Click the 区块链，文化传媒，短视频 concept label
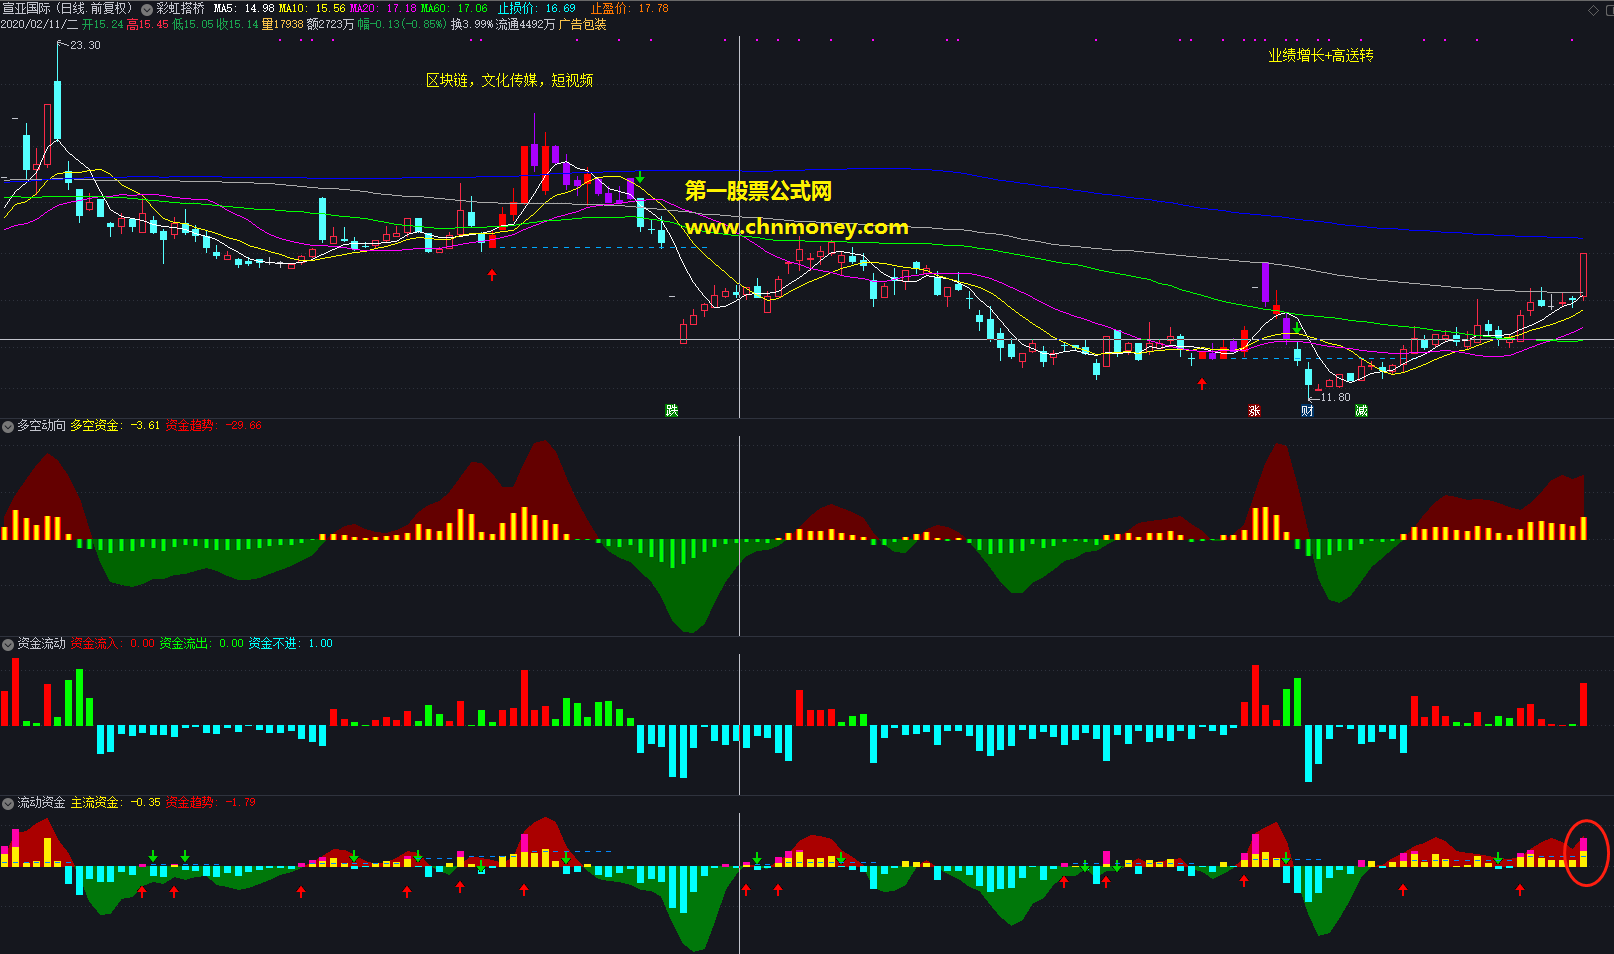The height and width of the screenshot is (954, 1614). pyautogui.click(x=510, y=80)
